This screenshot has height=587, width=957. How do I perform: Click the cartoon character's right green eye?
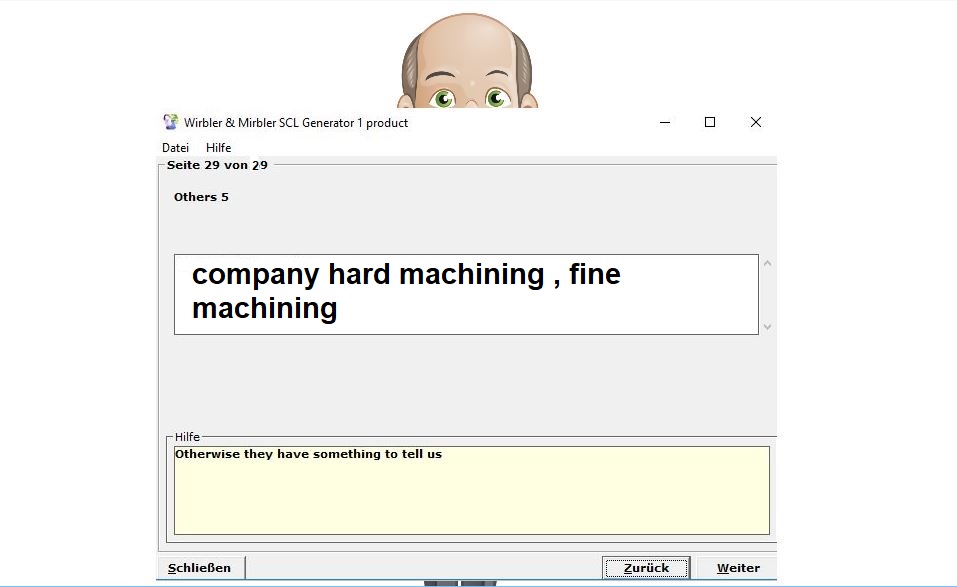[x=496, y=98]
